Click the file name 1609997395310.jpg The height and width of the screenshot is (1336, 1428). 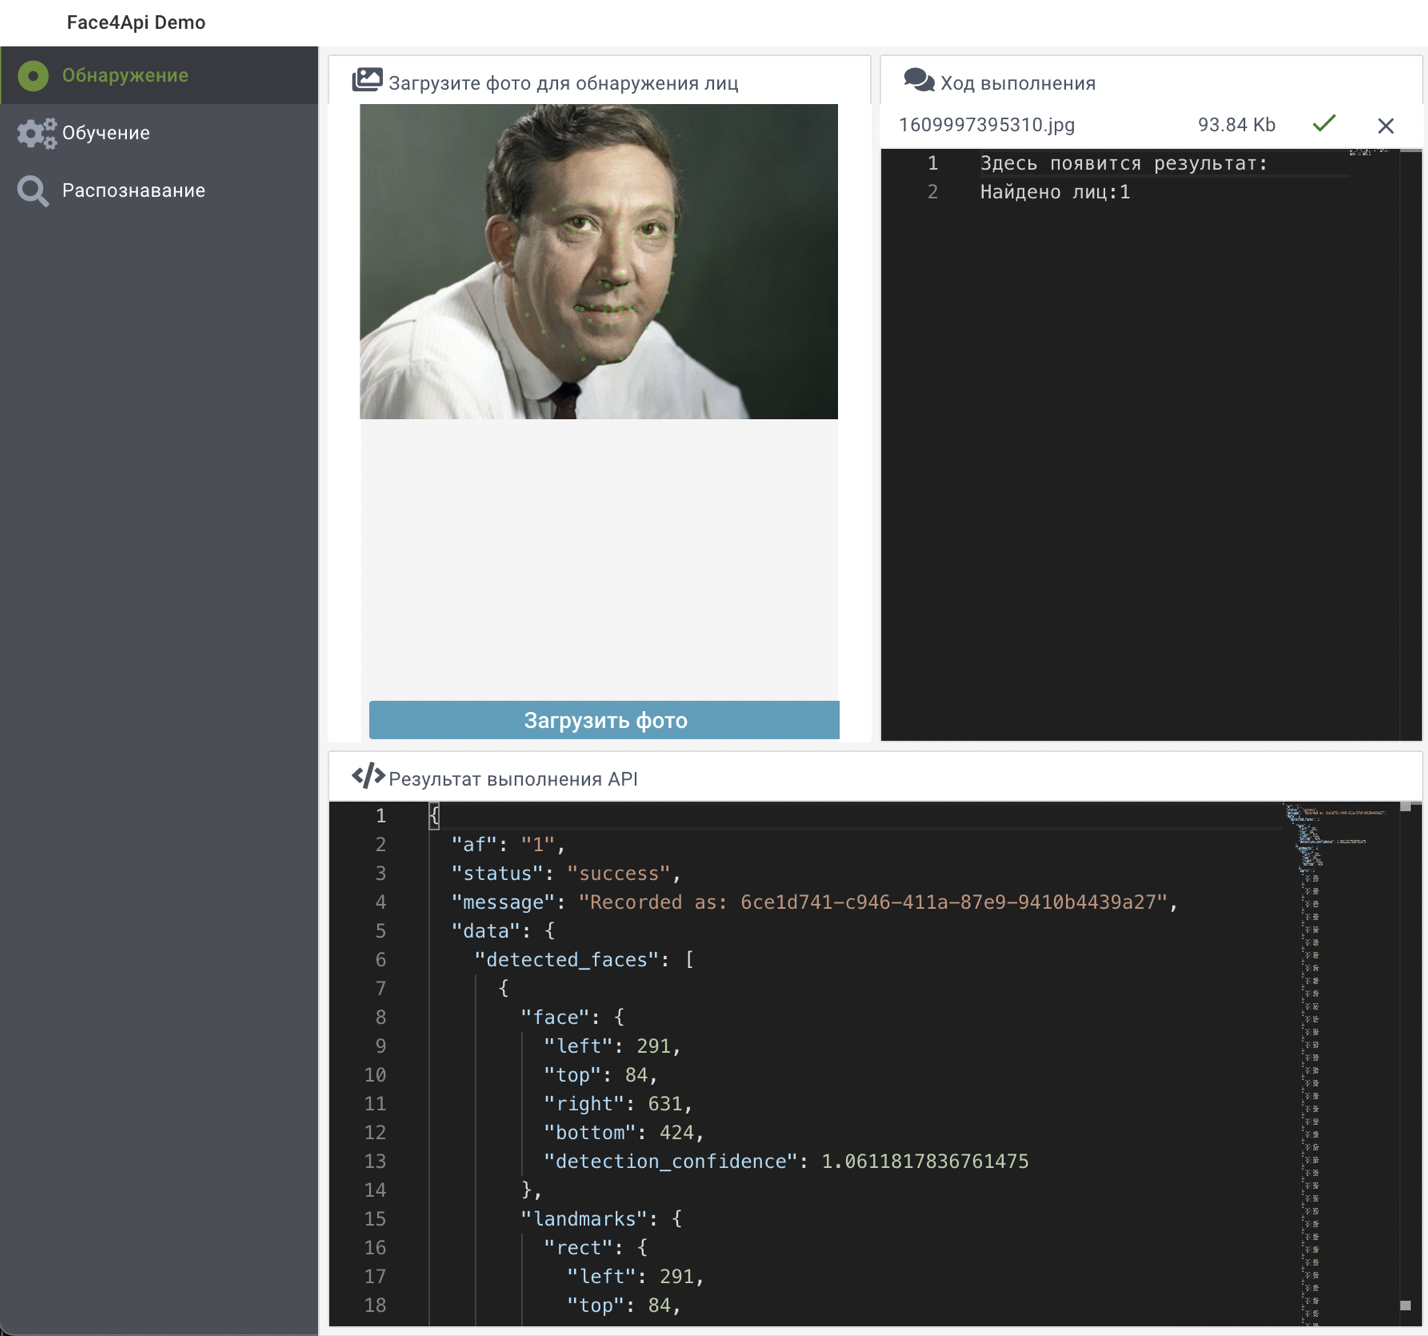987,125
